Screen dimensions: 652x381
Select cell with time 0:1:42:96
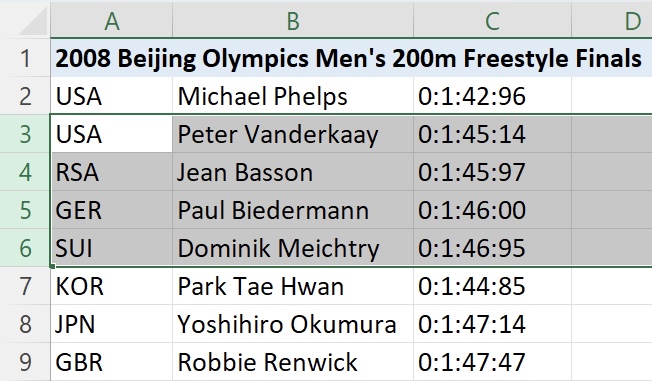tap(492, 96)
